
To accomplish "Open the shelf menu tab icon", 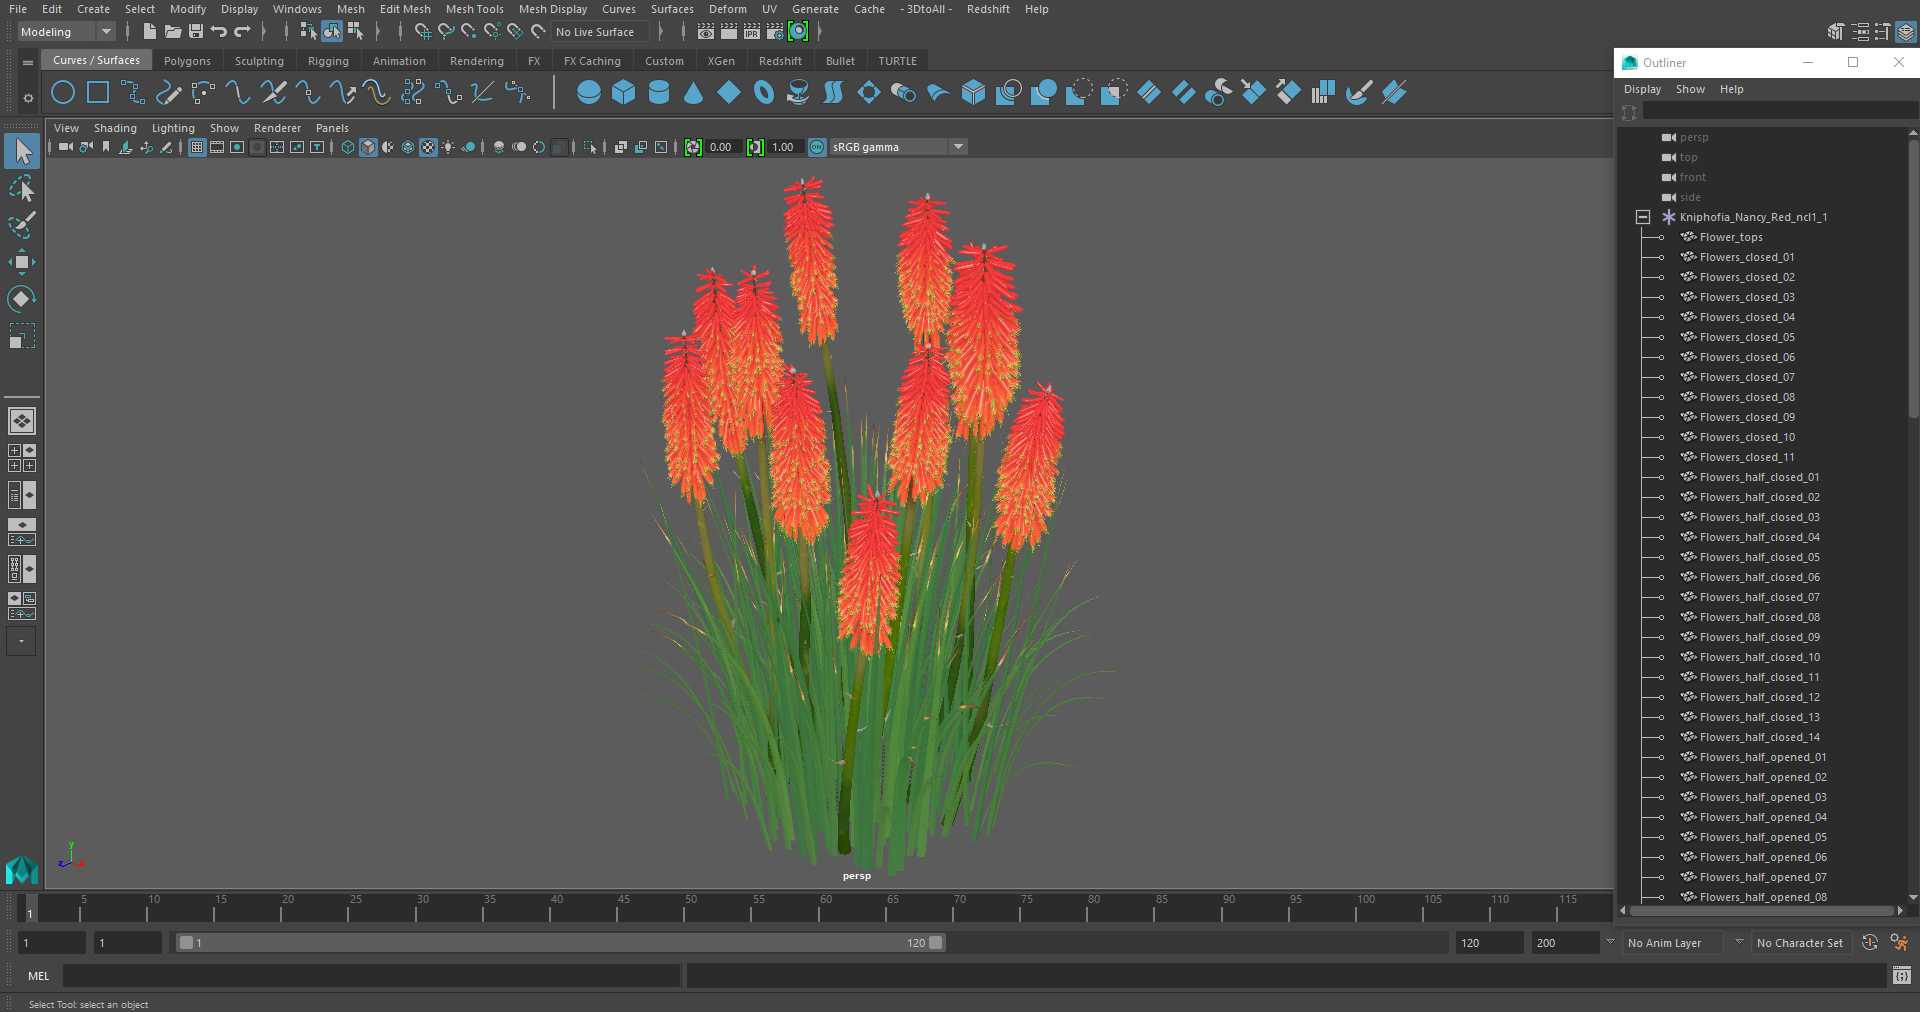I will pos(28,62).
